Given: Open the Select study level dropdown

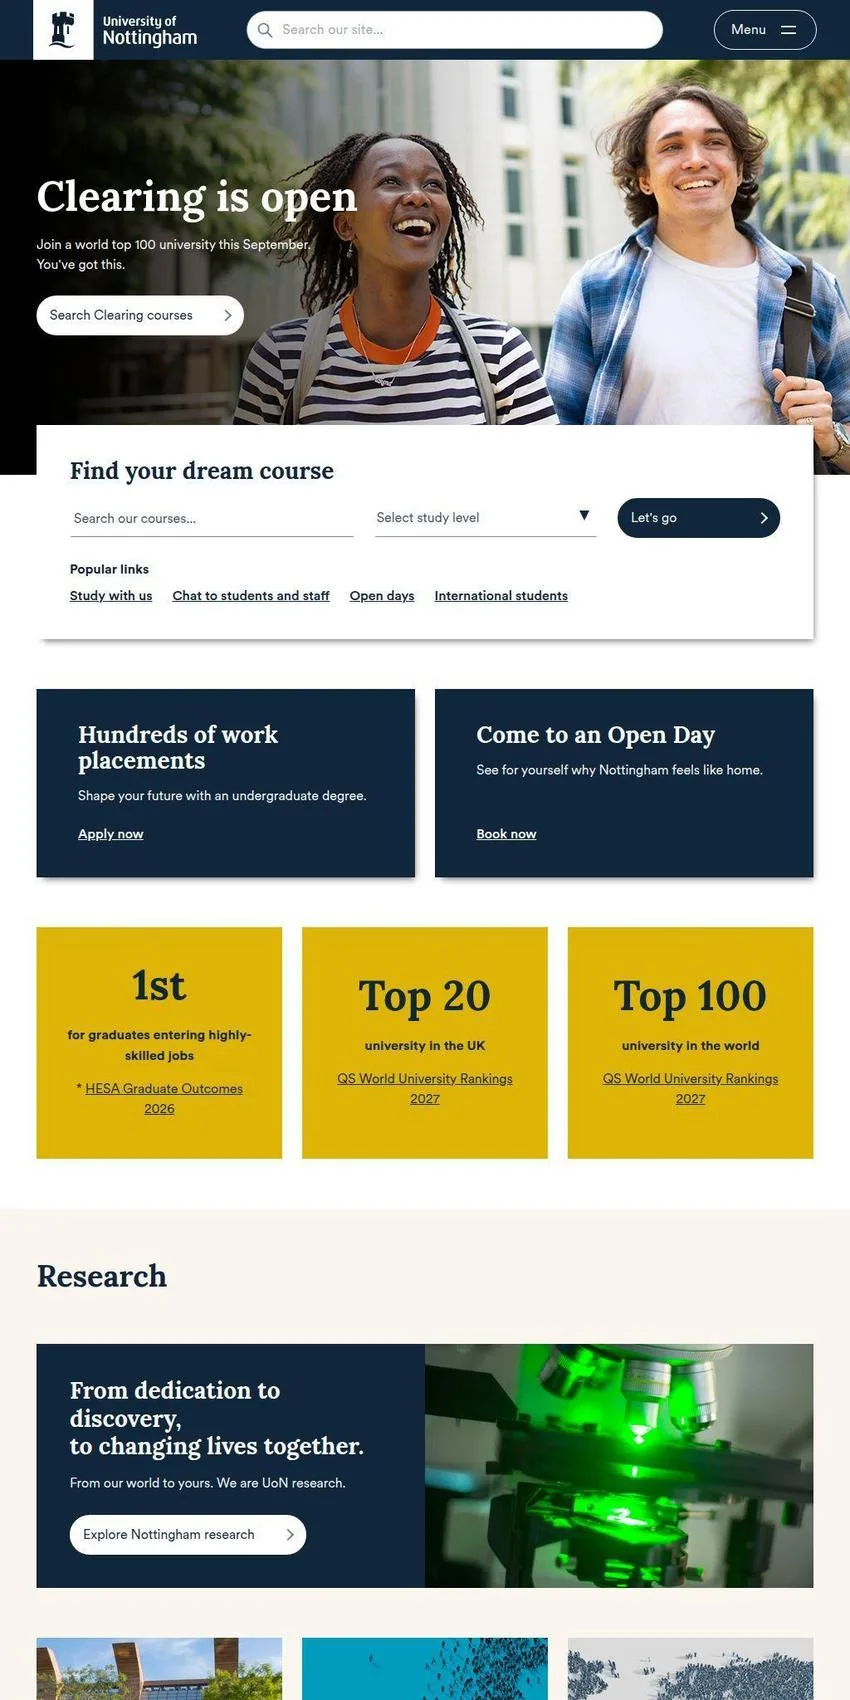Looking at the screenshot, I should pyautogui.click(x=486, y=517).
